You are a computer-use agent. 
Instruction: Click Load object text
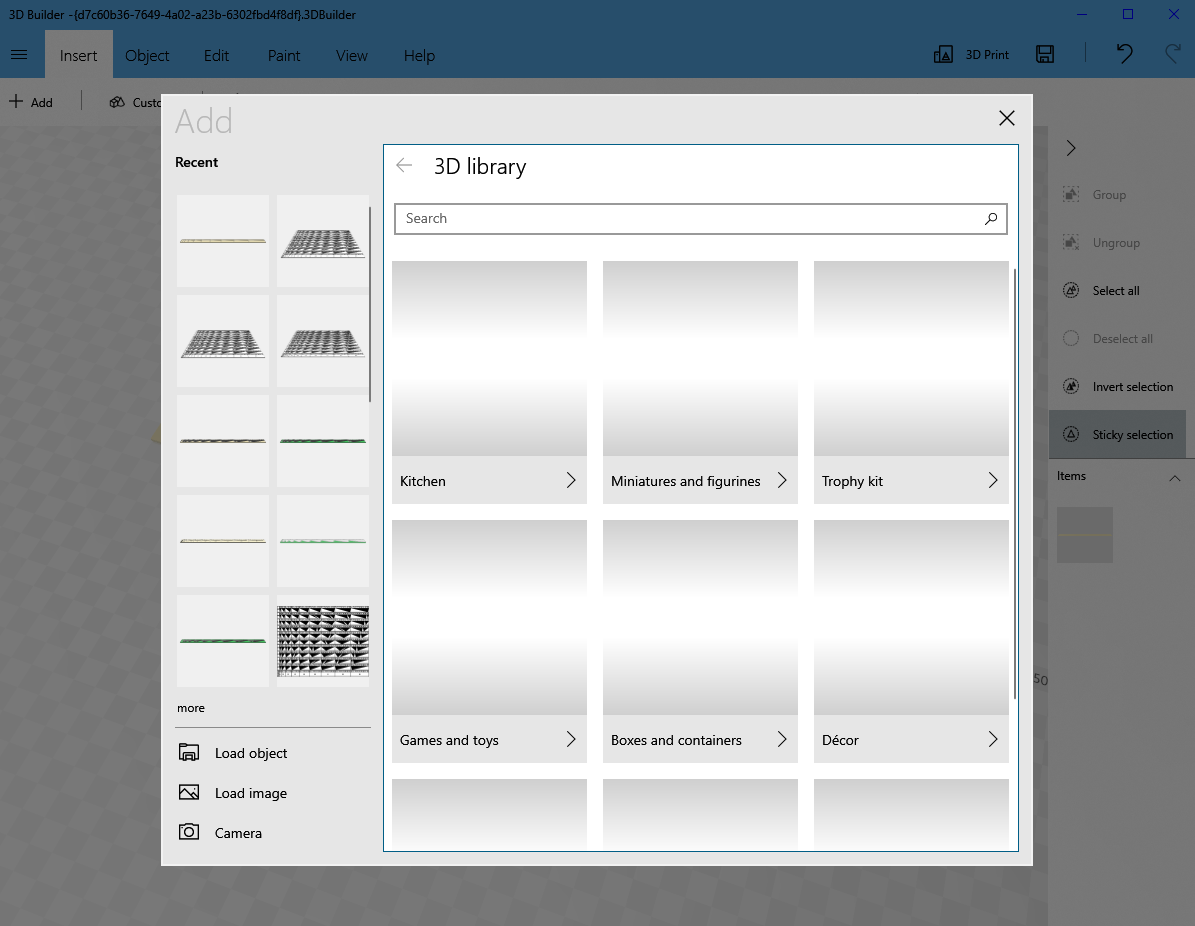click(x=251, y=753)
